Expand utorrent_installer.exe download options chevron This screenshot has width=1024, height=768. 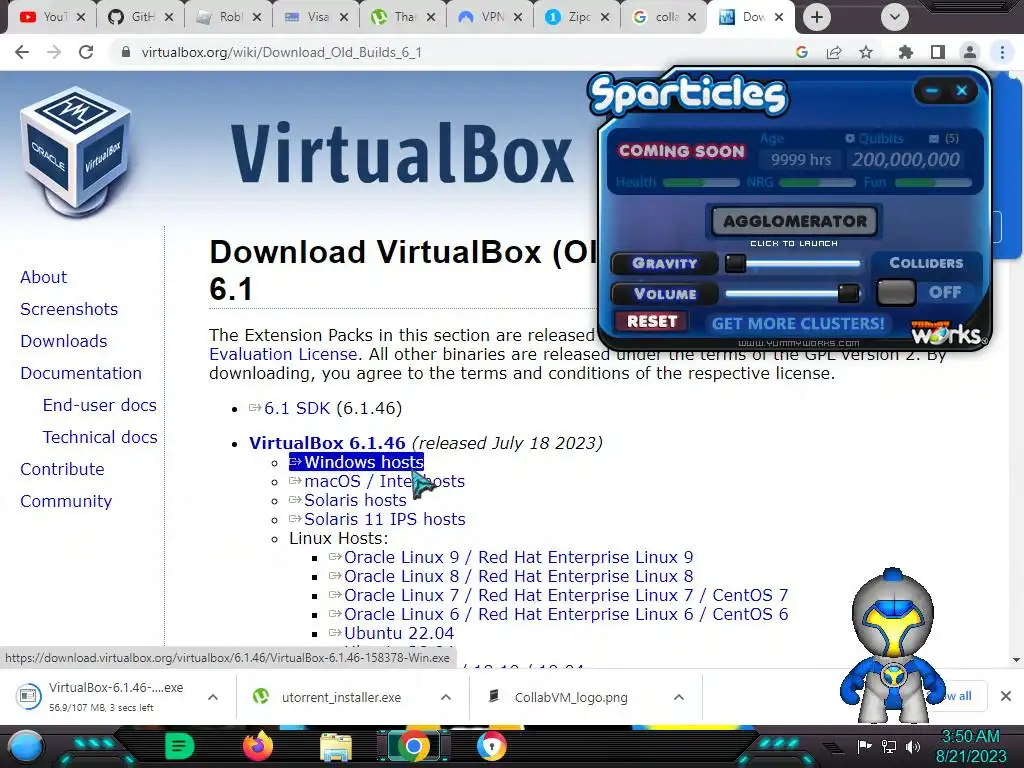tap(446, 697)
